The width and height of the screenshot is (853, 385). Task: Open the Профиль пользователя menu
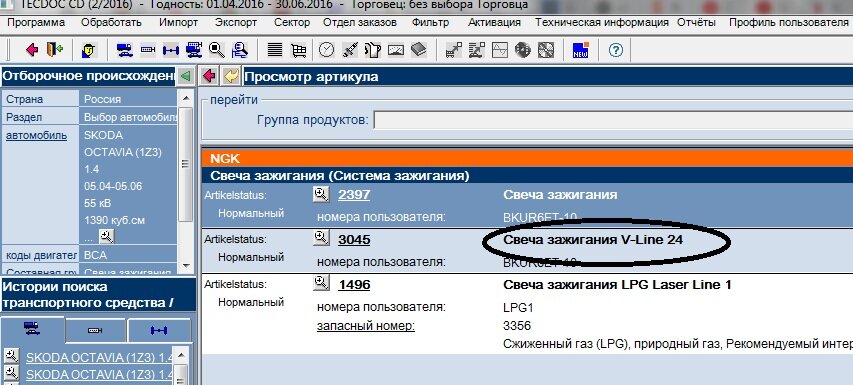[x=788, y=22]
